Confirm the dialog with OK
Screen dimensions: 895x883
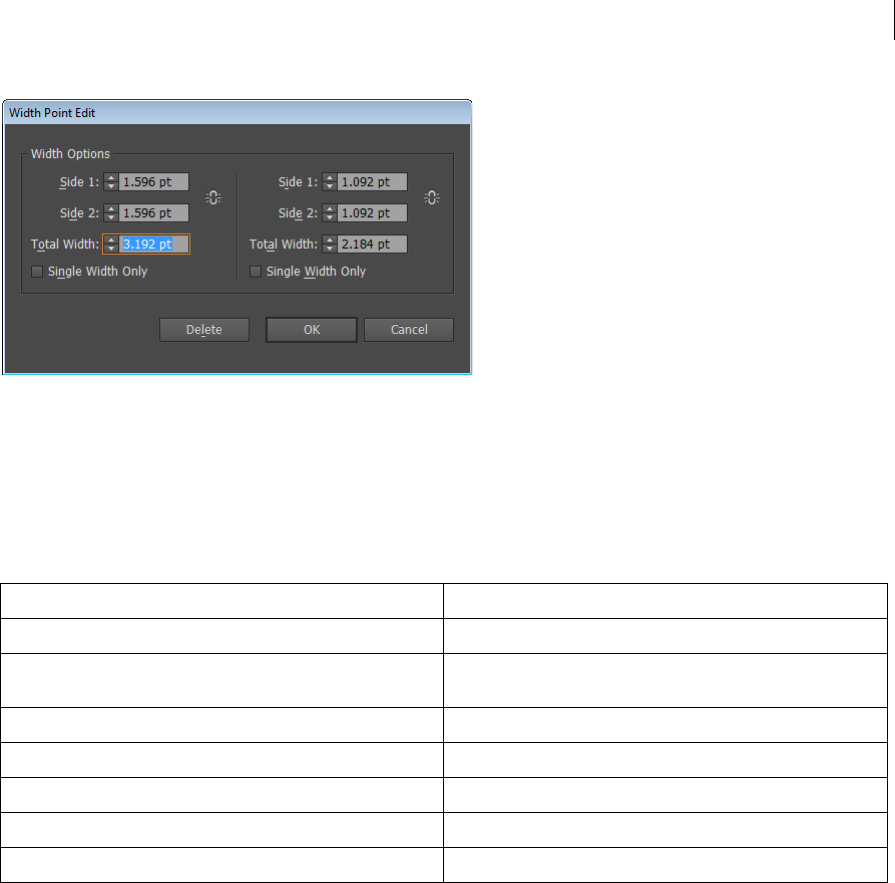(312, 330)
